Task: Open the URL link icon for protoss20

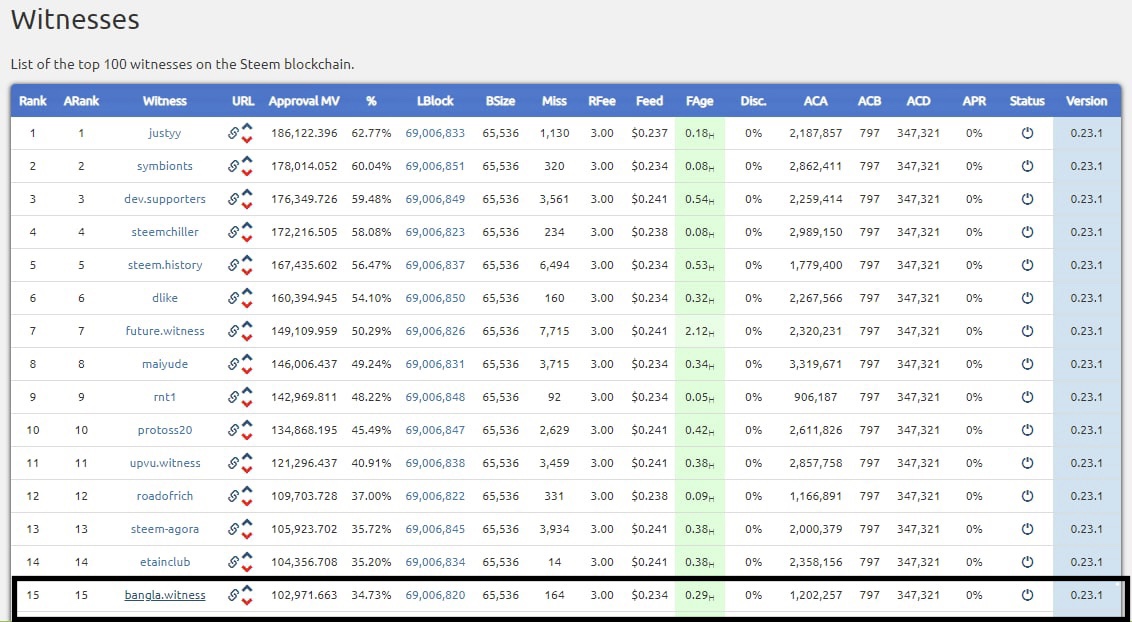Action: pyautogui.click(x=234, y=430)
